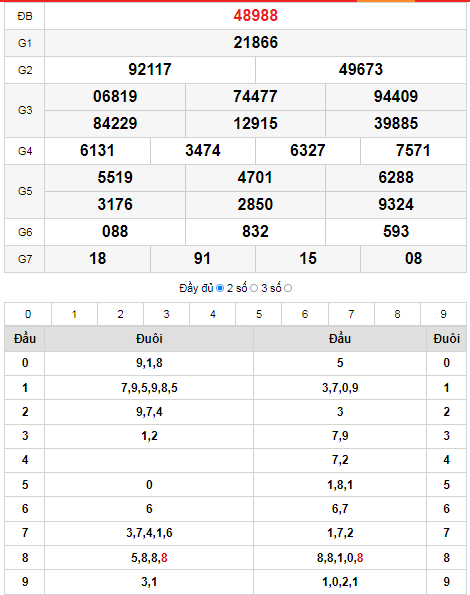Click the tail values "9,7,4" cell
The width and height of the screenshot is (470, 595).
coord(149,412)
